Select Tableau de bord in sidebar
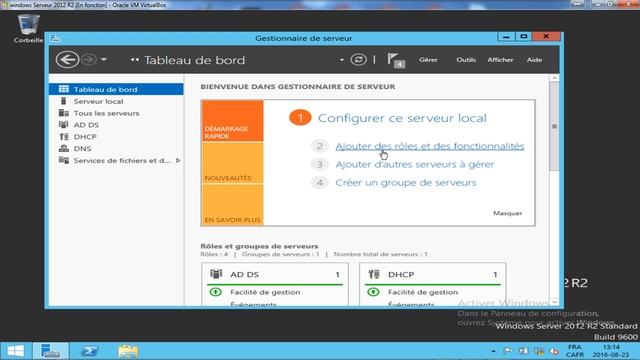640x360 pixels. [x=116, y=89]
